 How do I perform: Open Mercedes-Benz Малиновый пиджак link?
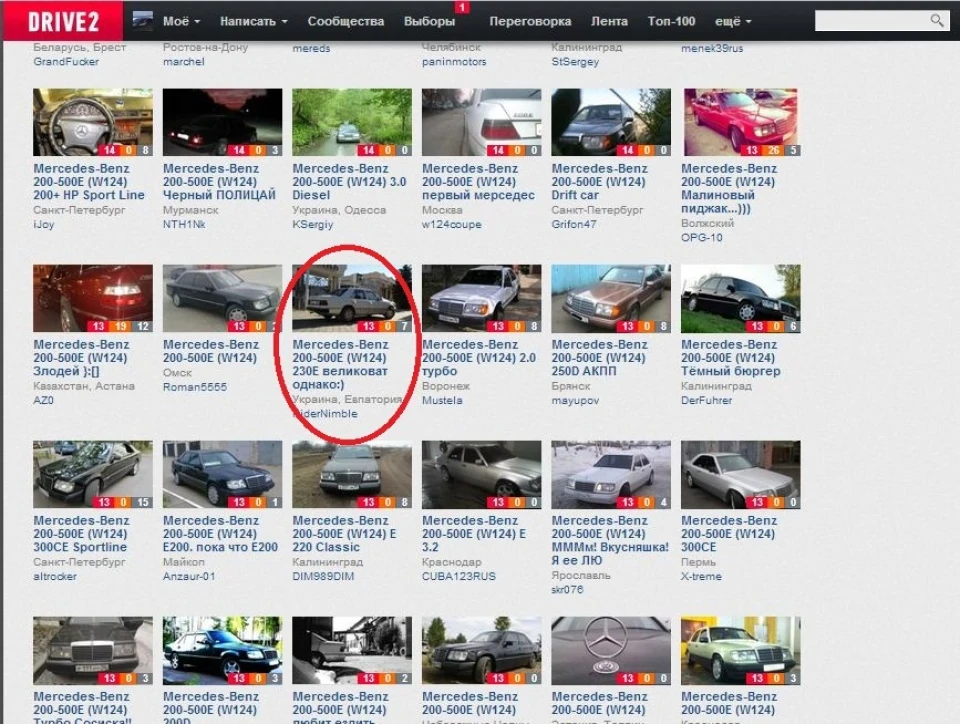click(729, 188)
